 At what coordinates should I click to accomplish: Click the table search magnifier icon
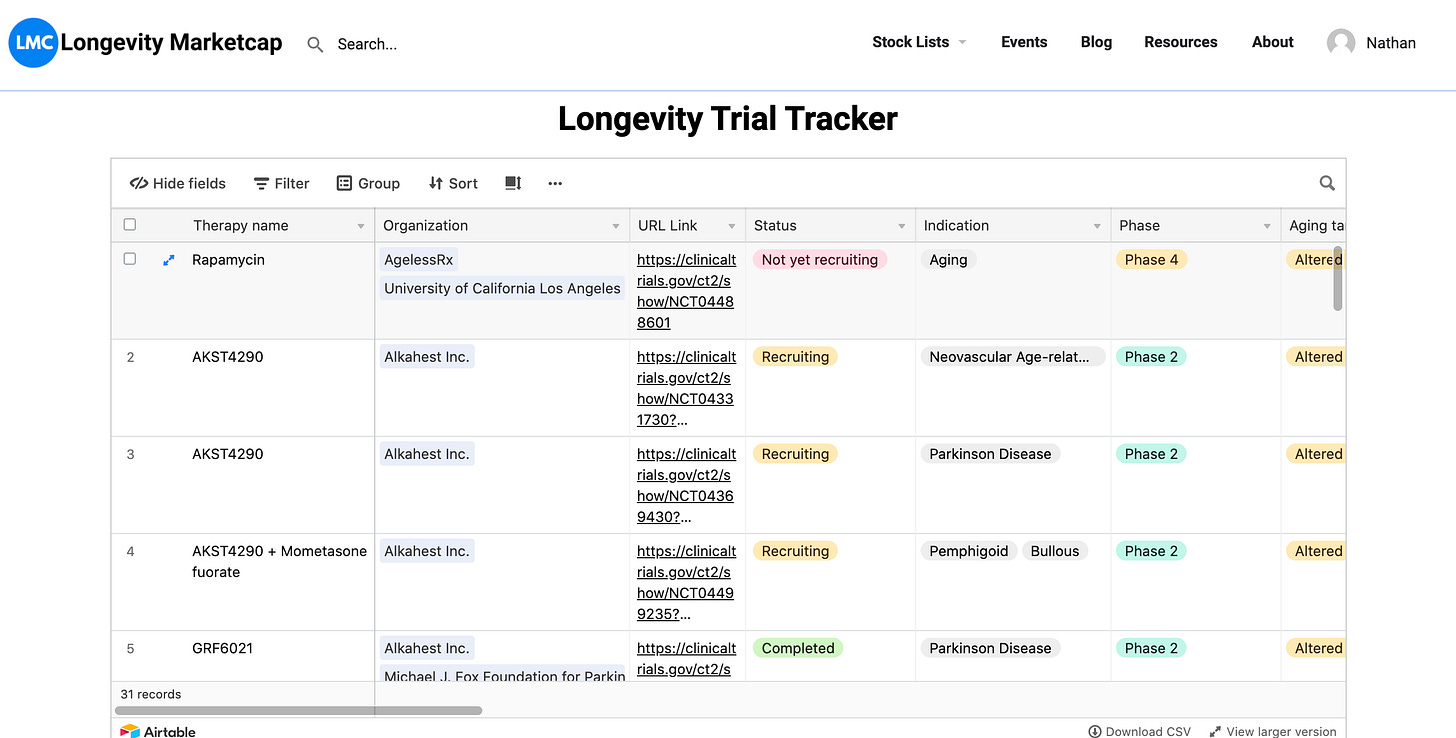coord(1327,183)
